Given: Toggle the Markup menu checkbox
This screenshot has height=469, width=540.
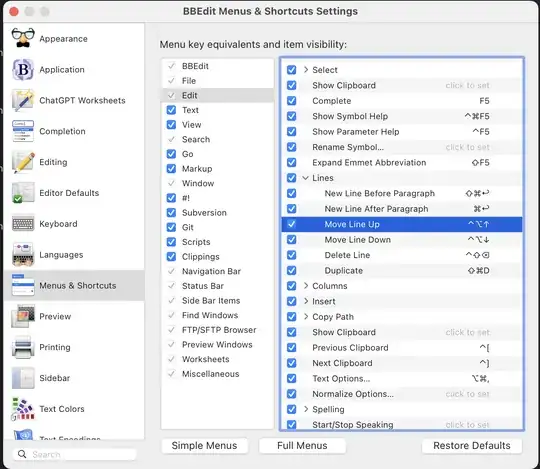Looking at the screenshot, I should click(x=171, y=169).
